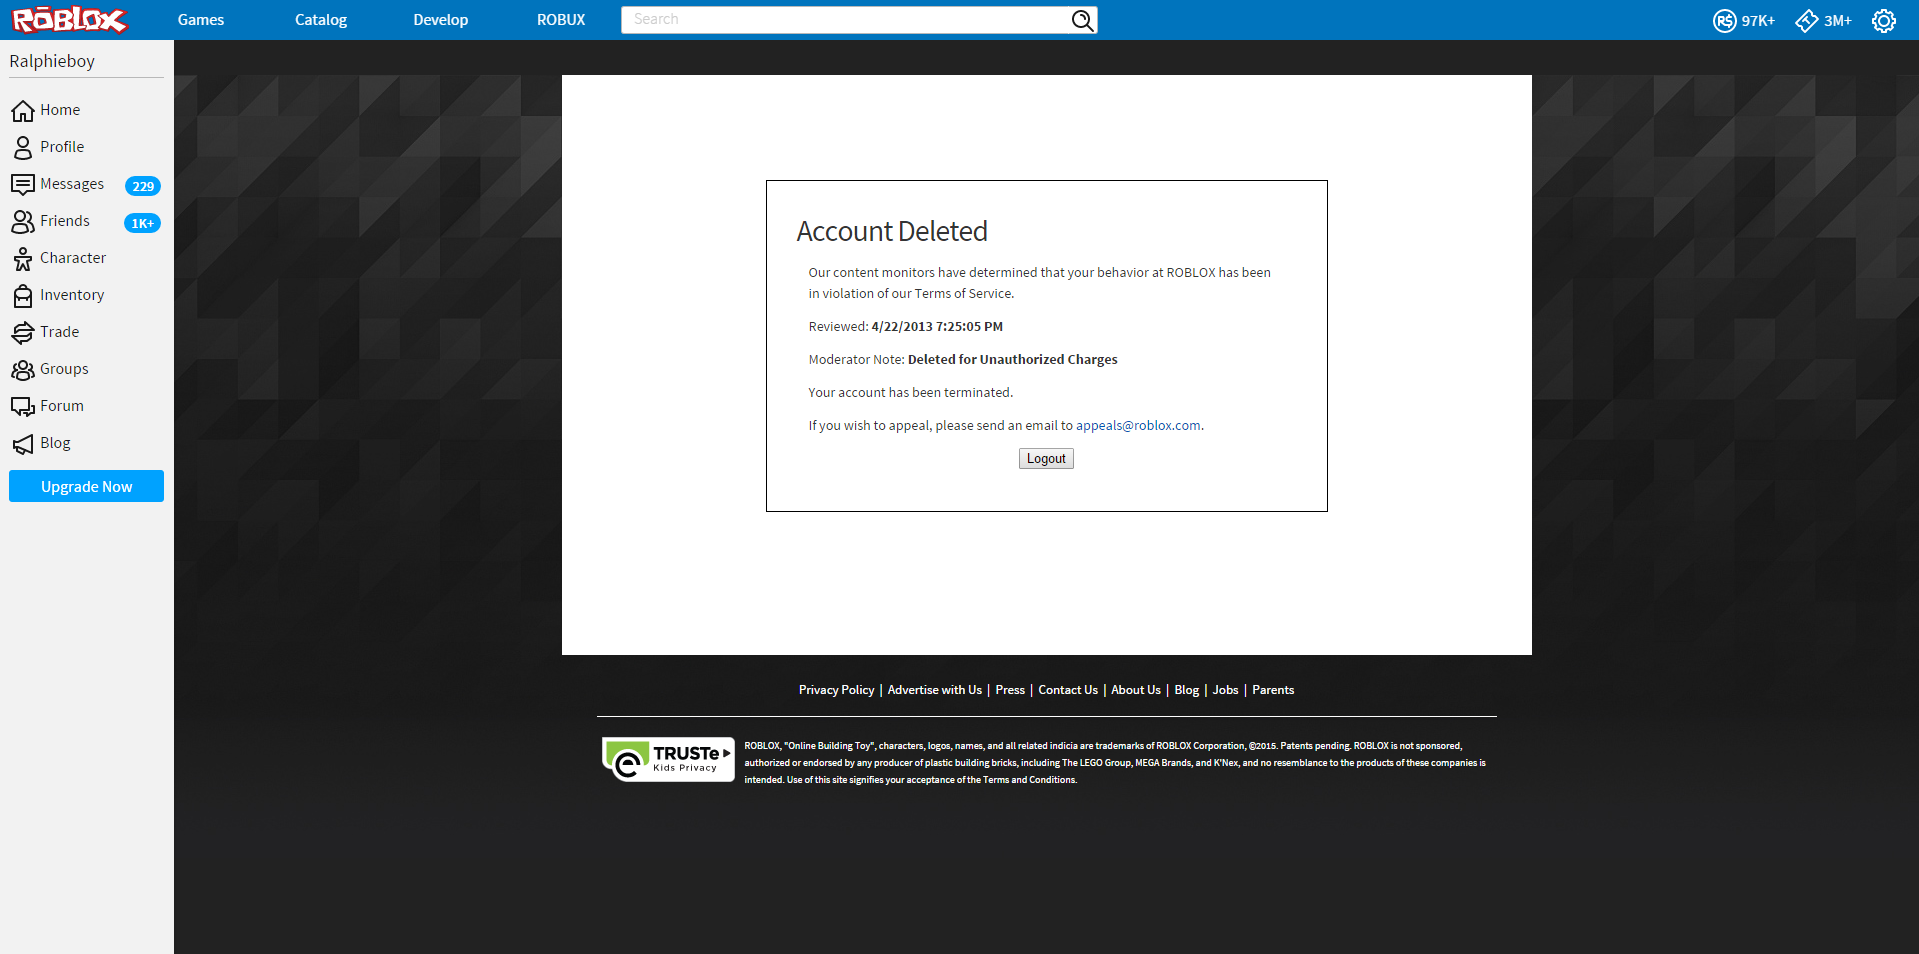This screenshot has width=1919, height=954.
Task: Click the Account Deleted heading
Action: 892,232
